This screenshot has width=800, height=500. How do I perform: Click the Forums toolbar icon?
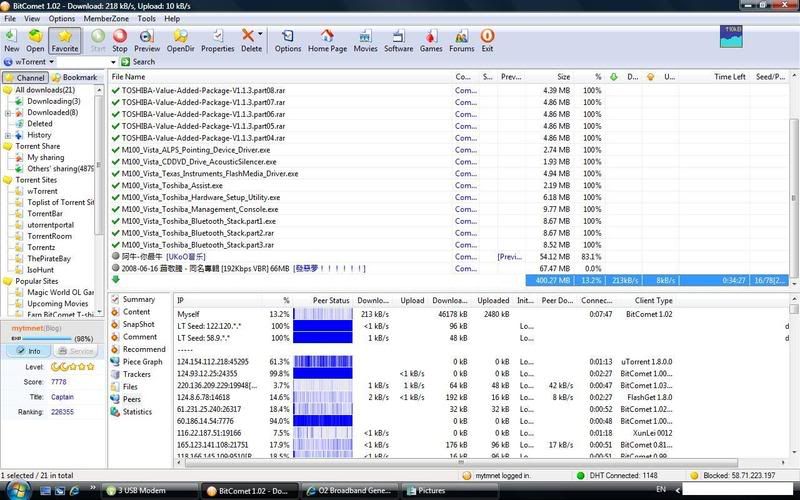coord(461,40)
